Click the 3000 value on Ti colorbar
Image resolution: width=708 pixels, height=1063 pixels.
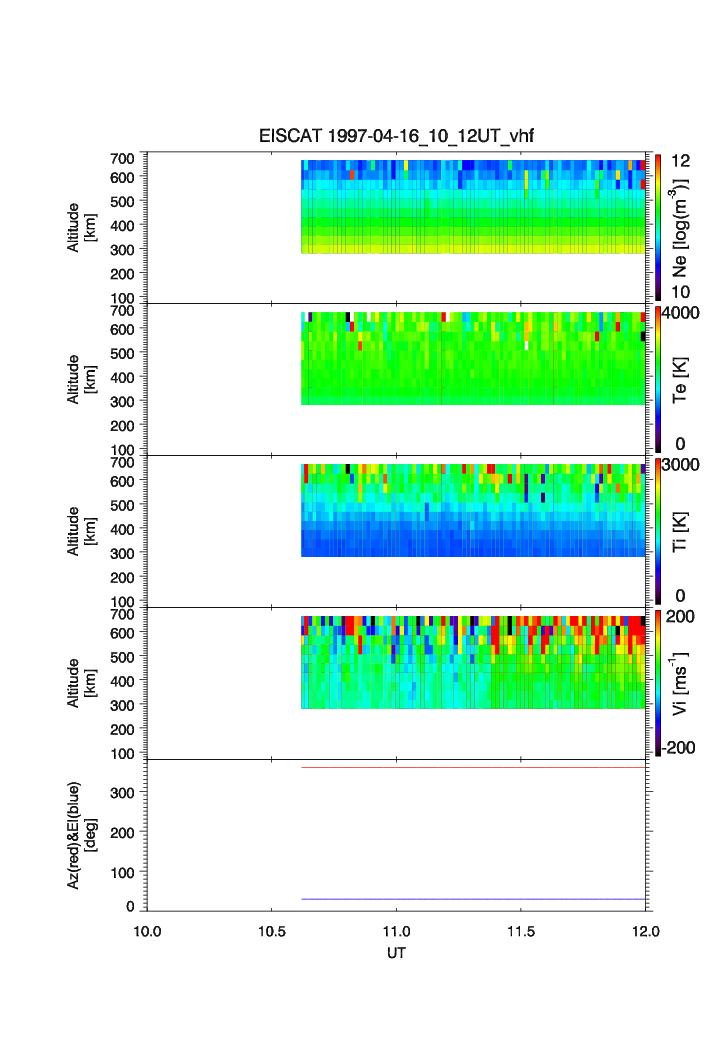(681, 464)
